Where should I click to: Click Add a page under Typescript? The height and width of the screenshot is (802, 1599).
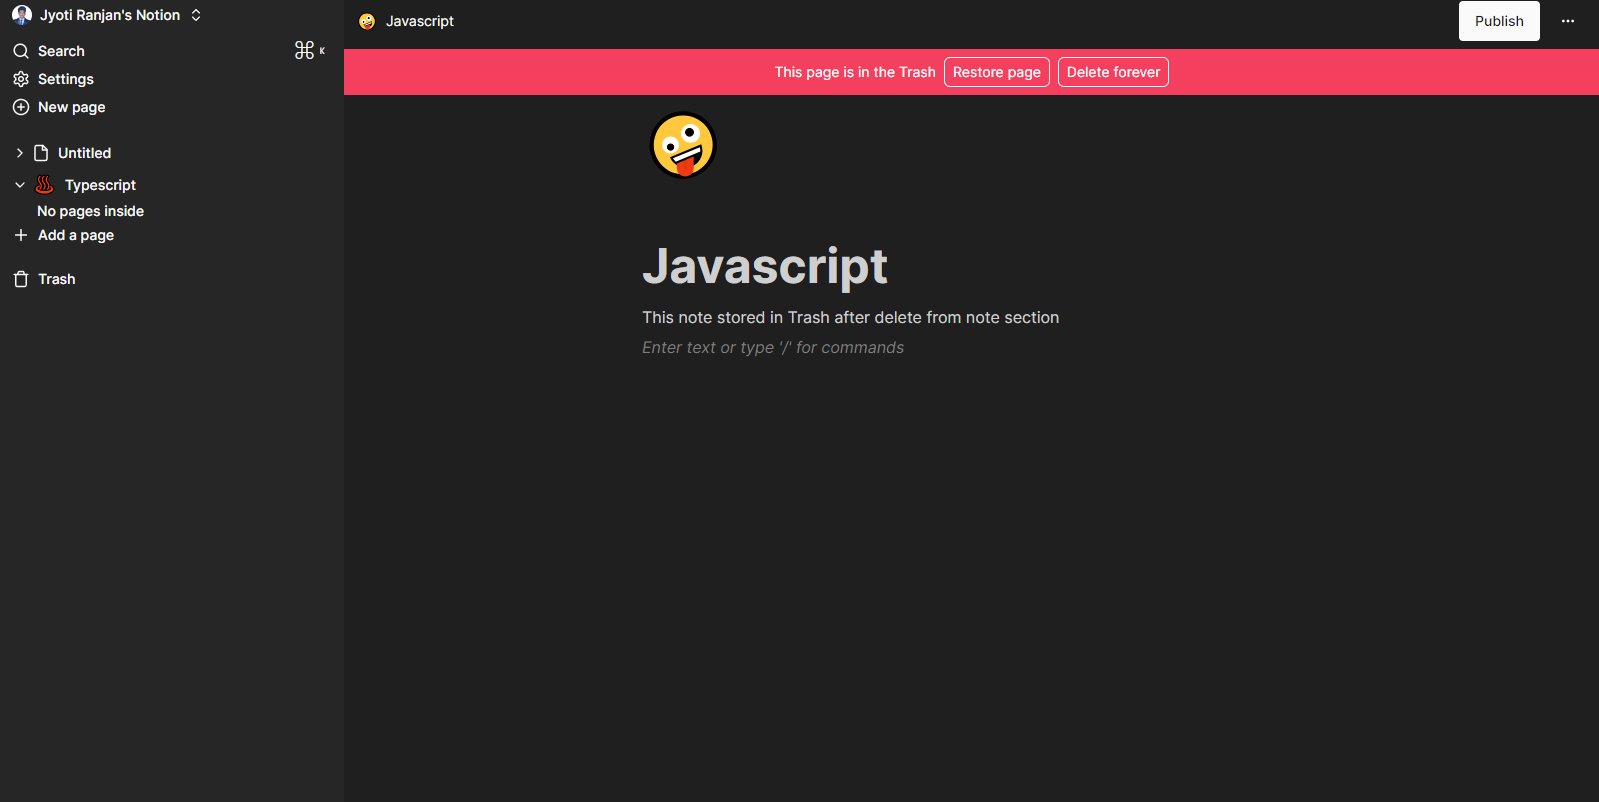[x=75, y=235]
